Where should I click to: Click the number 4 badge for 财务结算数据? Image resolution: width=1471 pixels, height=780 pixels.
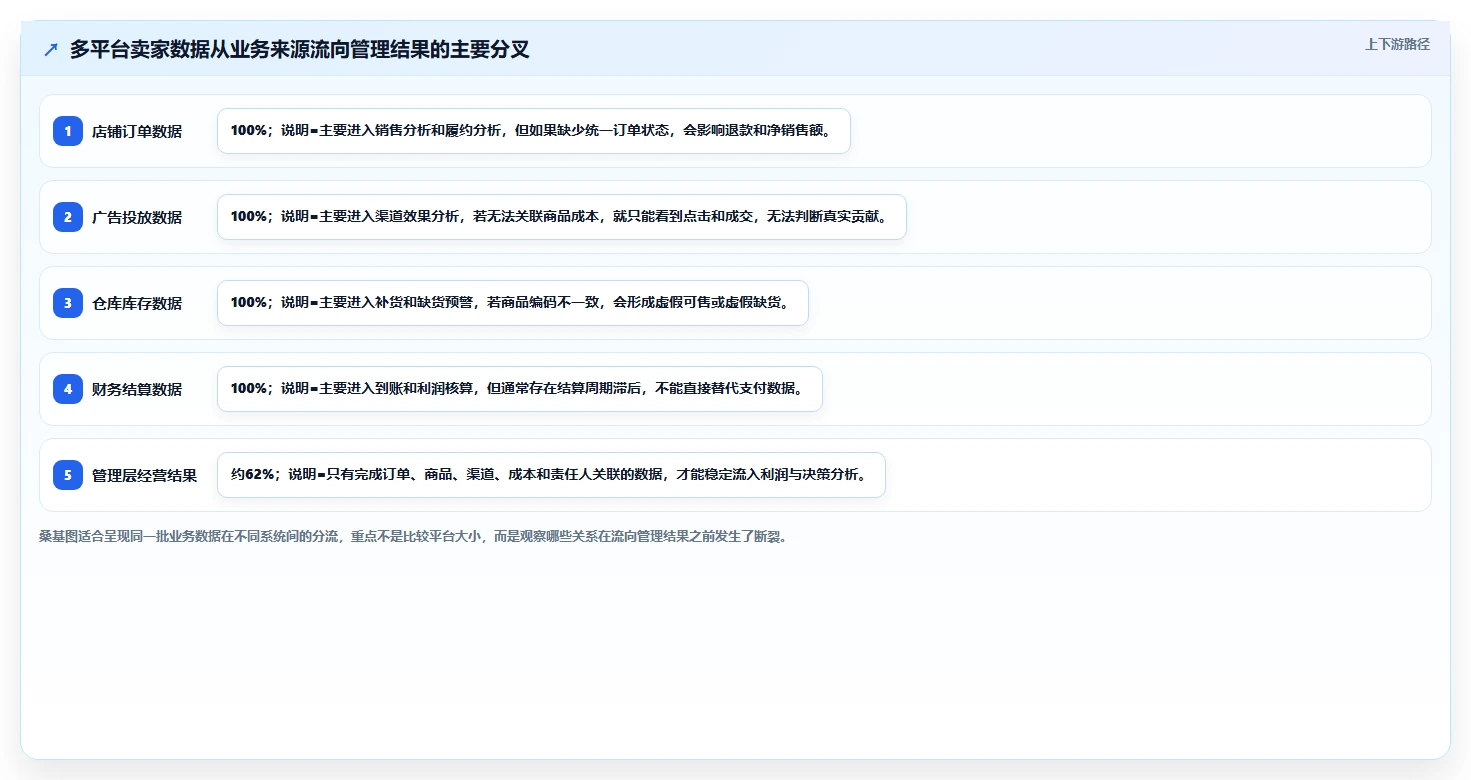point(68,389)
